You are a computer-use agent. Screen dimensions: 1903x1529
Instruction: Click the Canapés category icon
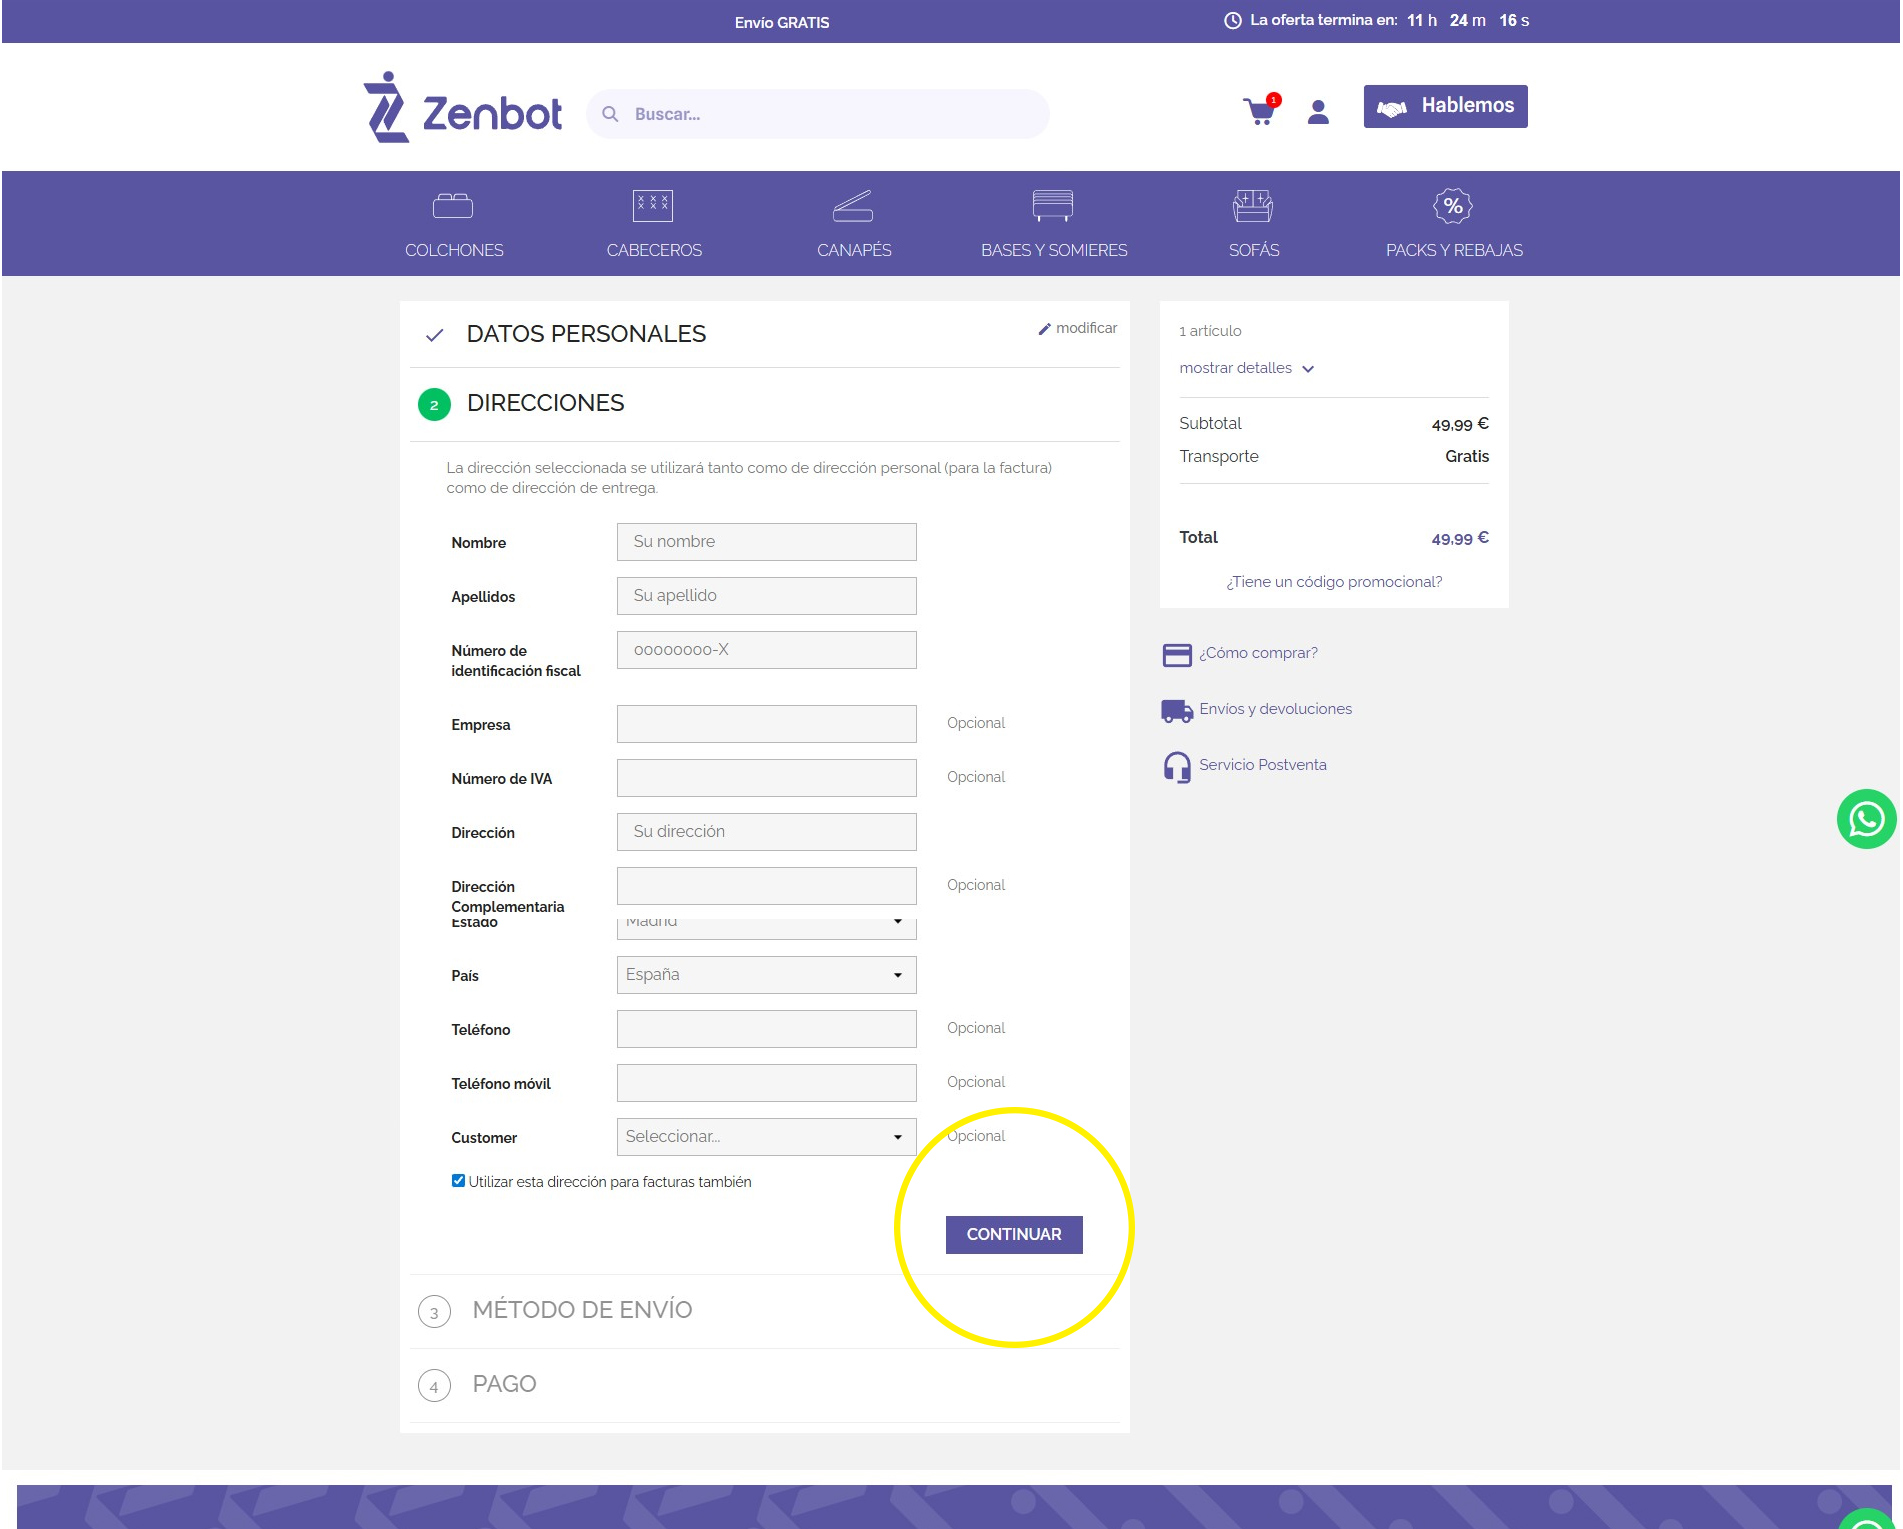[853, 206]
